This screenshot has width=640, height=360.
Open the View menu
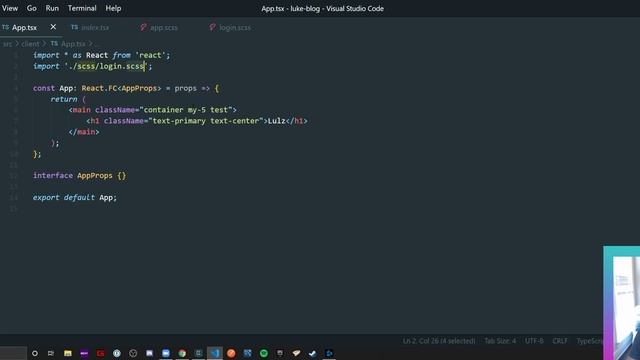(10, 8)
